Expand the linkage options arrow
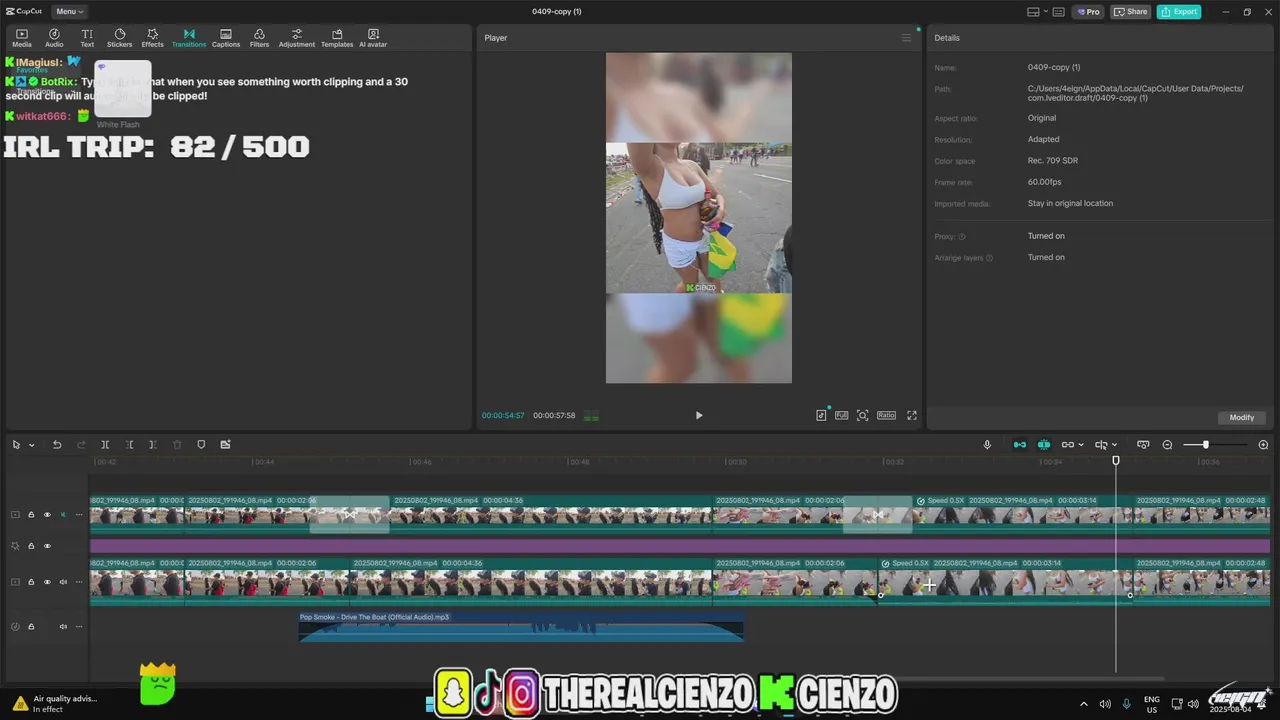The image size is (1280, 720). tap(1081, 445)
